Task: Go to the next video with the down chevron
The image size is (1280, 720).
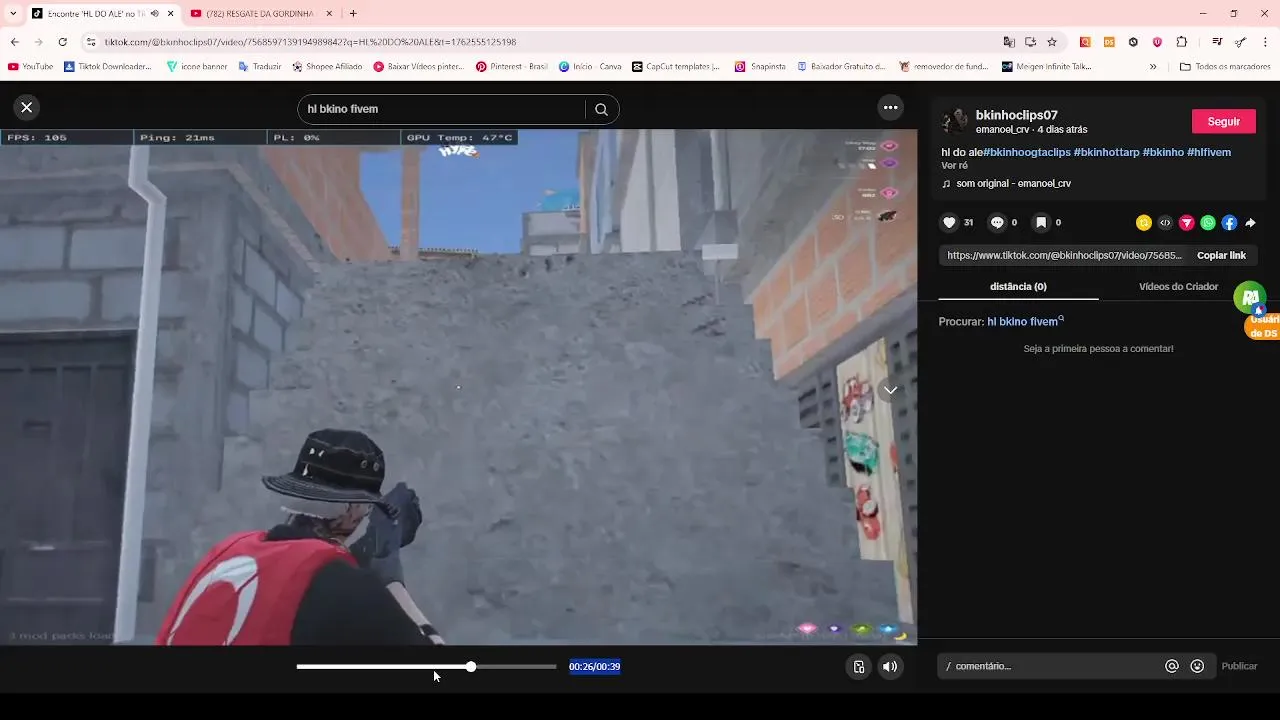Action: click(x=890, y=390)
